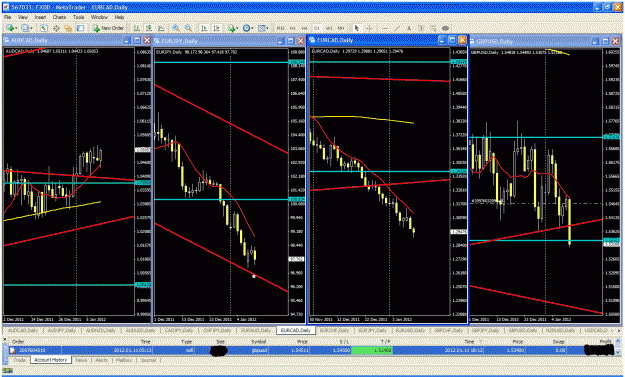Open the File menu
Image resolution: width=625 pixels, height=377 pixels.
pos(8,17)
